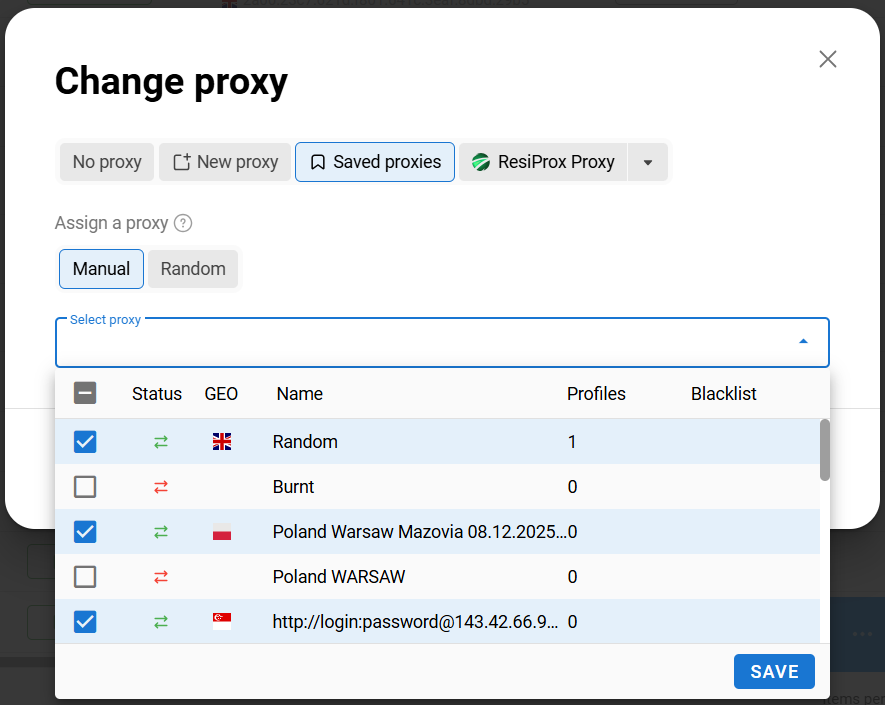Sort by the Profiles column header
Screen dimensions: 885x705
pos(596,393)
